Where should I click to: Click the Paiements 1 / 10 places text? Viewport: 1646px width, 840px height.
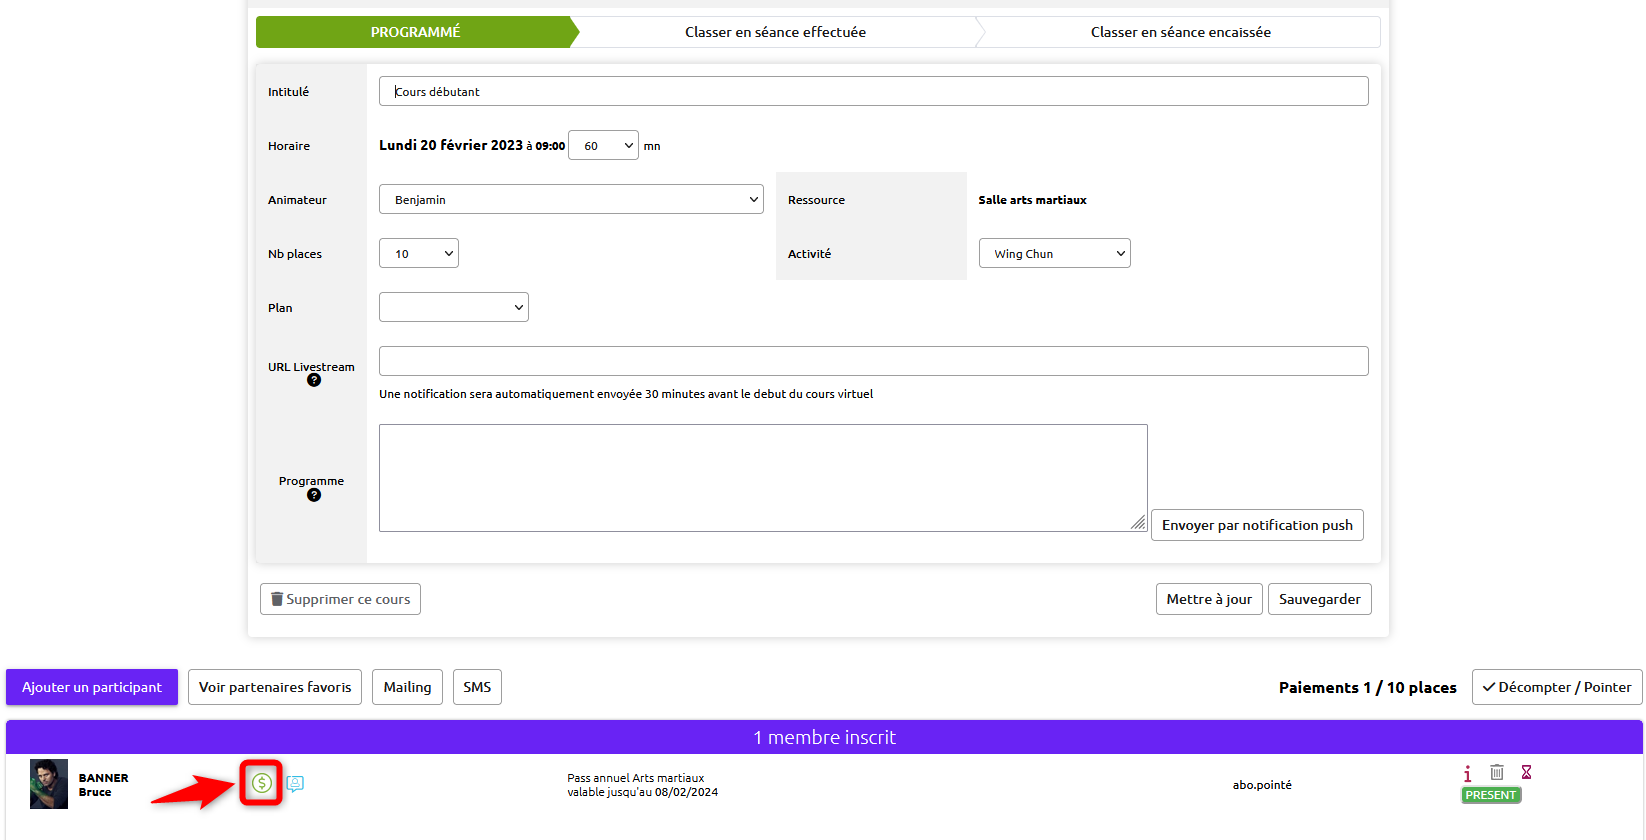(x=1368, y=687)
